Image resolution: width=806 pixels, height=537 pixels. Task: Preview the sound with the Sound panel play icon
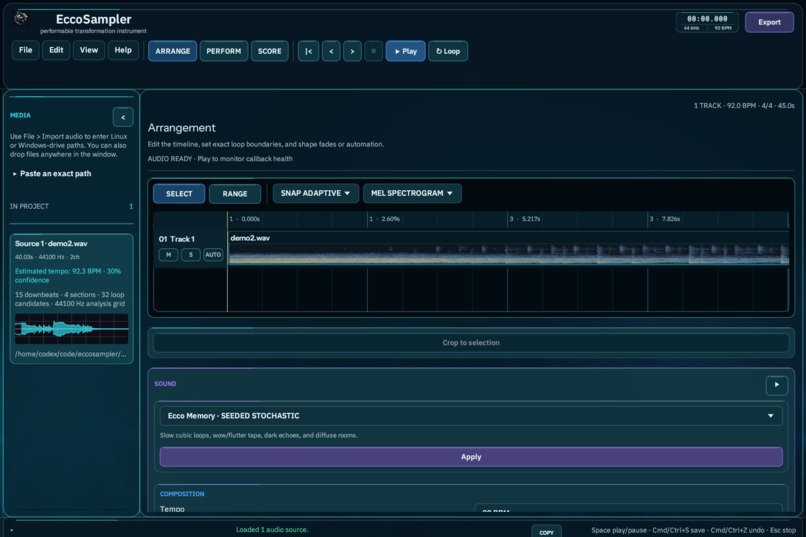click(x=777, y=385)
